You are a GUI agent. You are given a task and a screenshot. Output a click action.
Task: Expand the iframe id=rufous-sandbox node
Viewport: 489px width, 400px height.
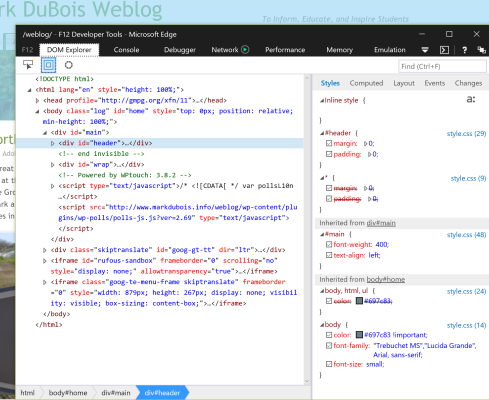pos(45,260)
